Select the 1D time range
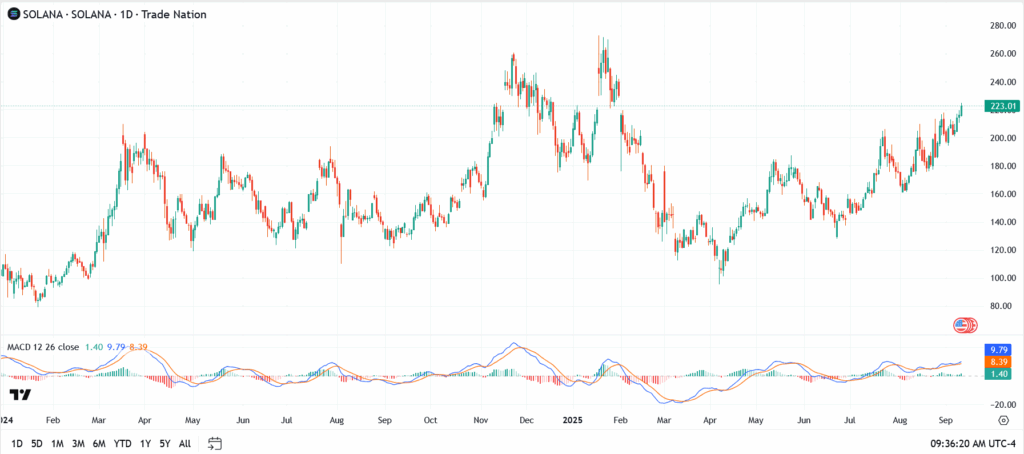The width and height of the screenshot is (1024, 454). tap(17, 442)
